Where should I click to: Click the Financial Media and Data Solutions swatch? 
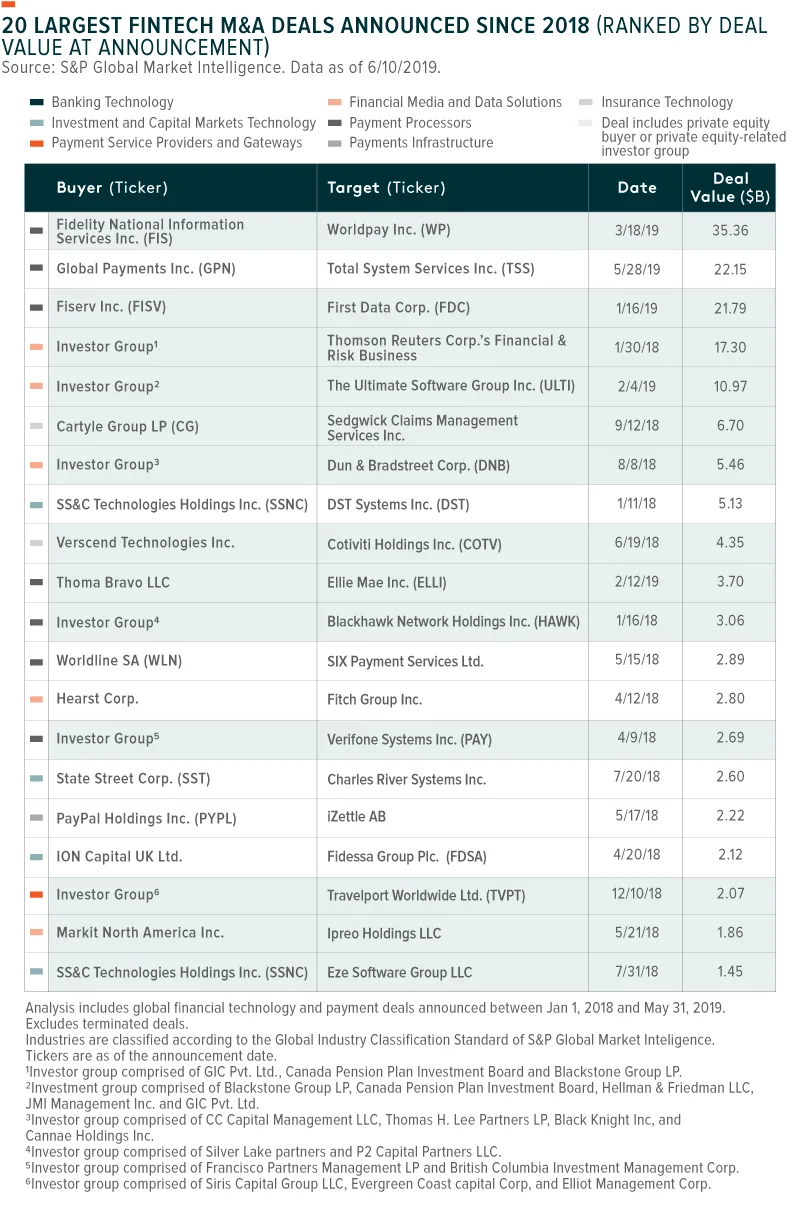(335, 102)
